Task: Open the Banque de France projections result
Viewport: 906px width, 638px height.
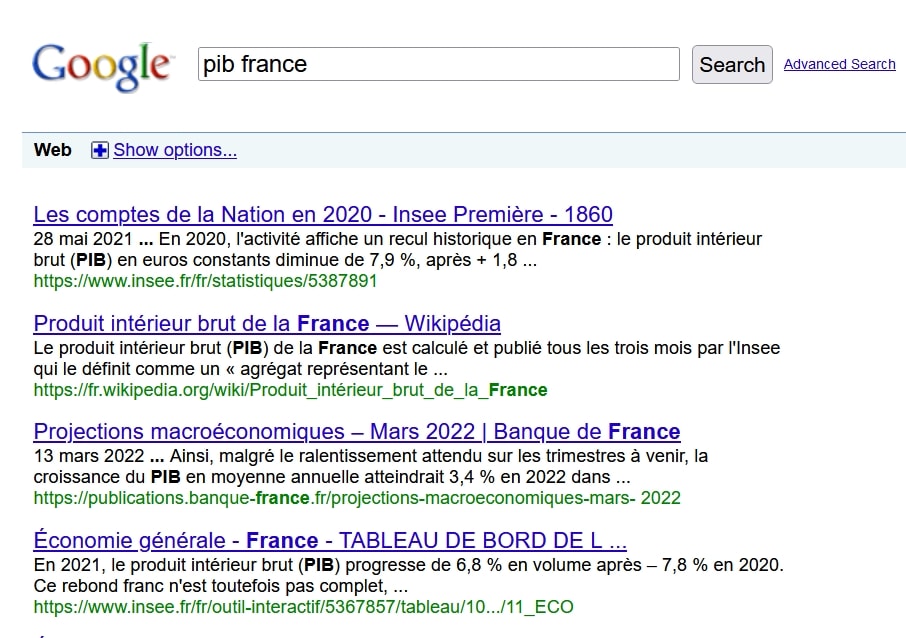Action: pos(356,432)
